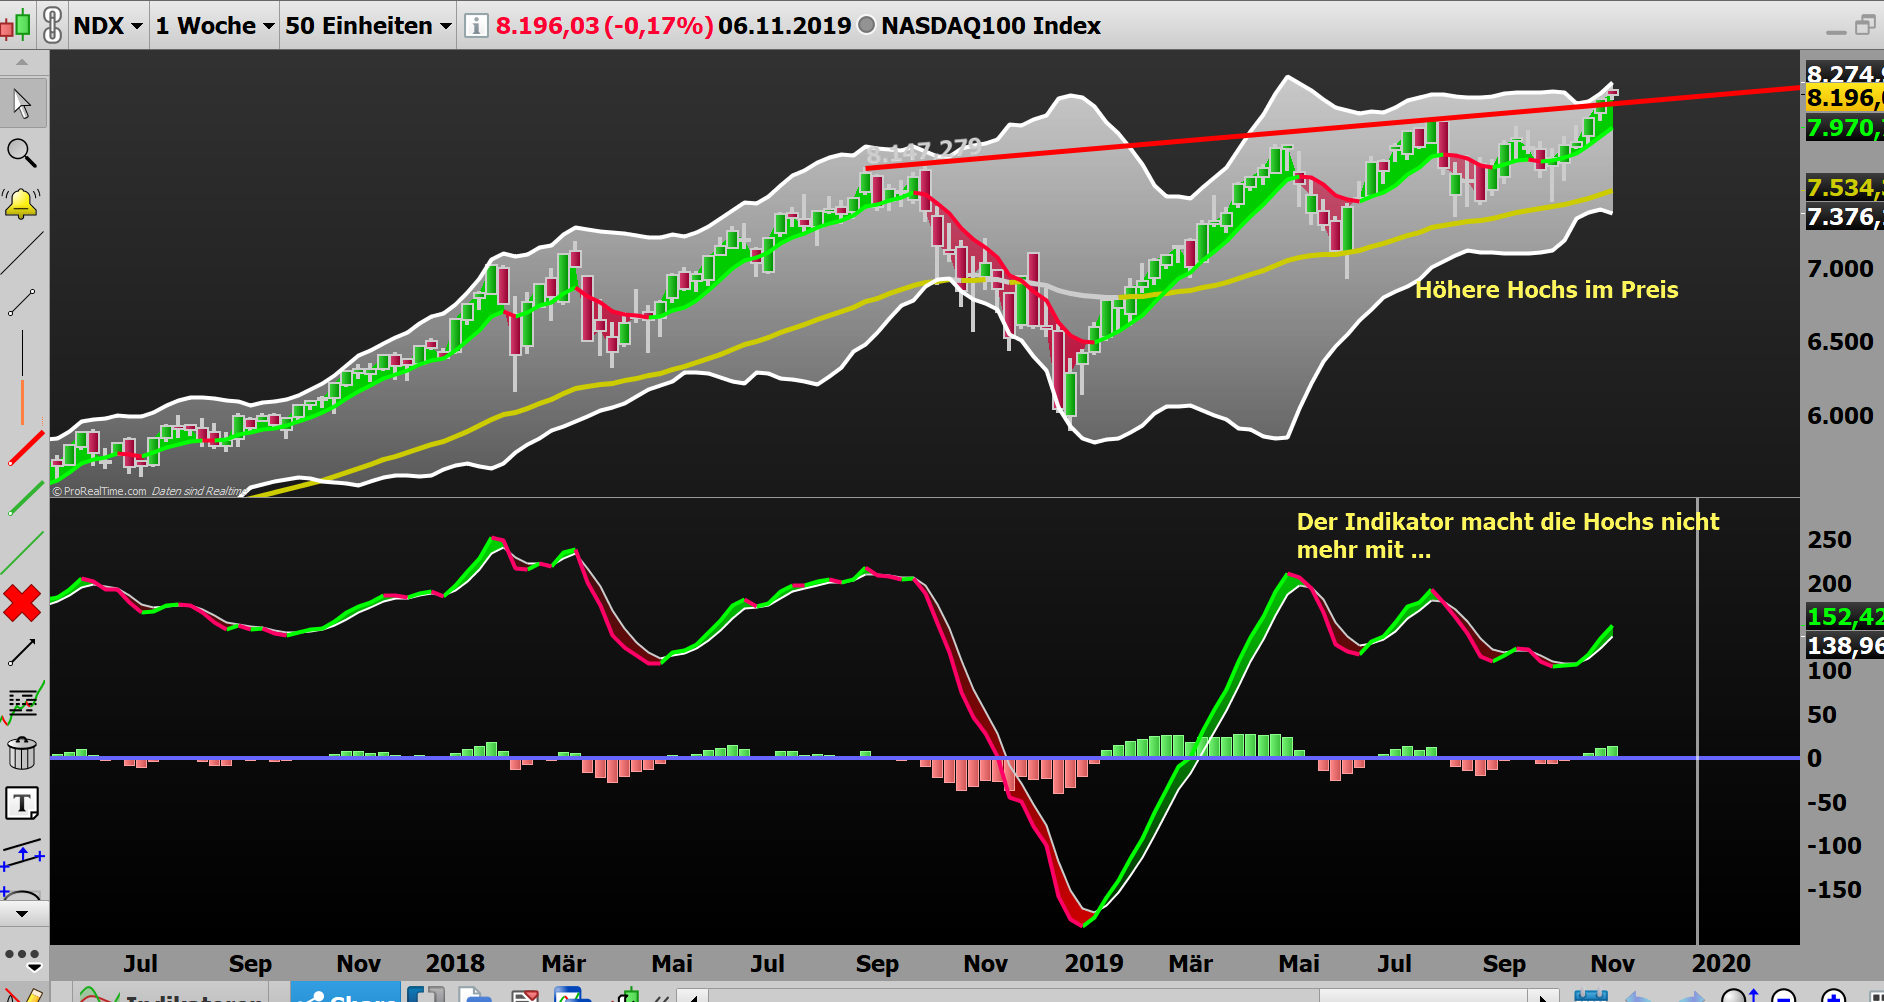Select the arrow drawing tool
The image size is (1884, 1002).
[x=22, y=652]
